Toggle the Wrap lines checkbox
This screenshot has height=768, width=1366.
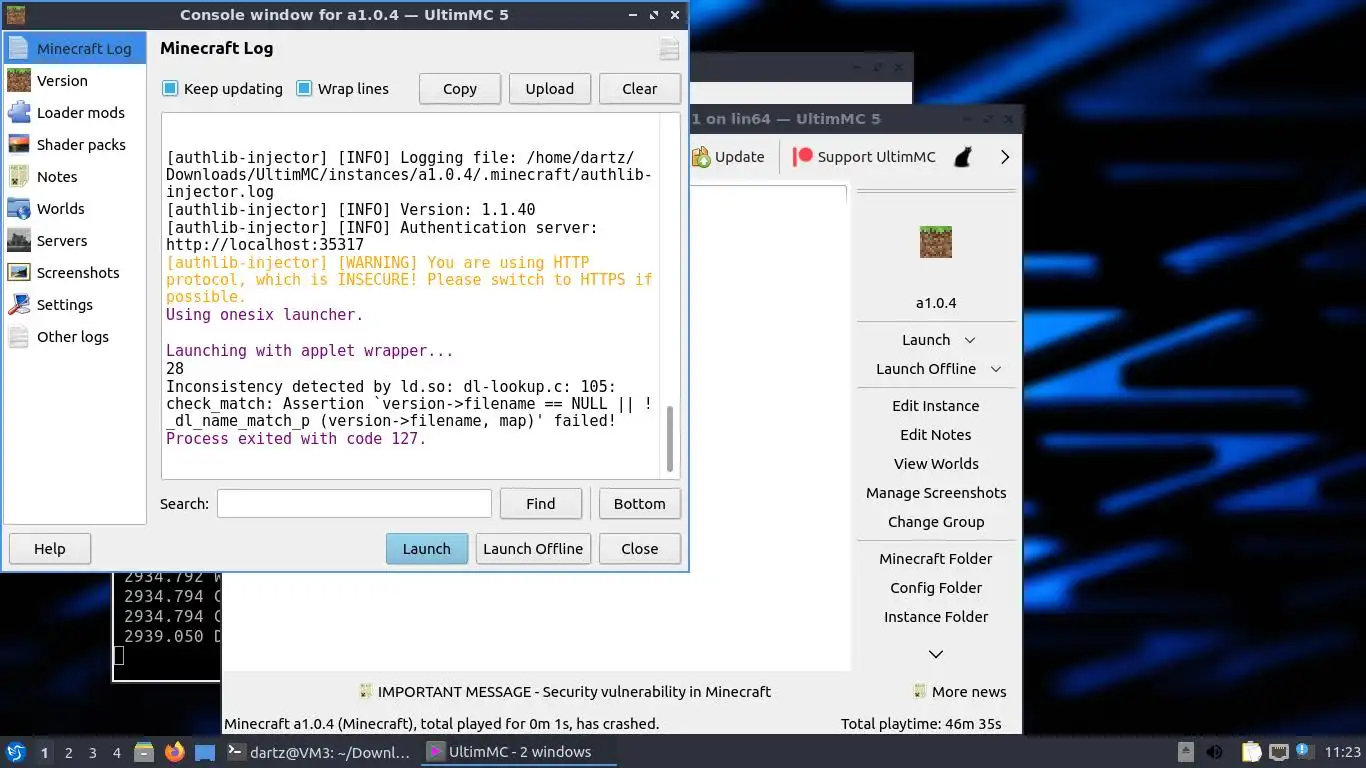(304, 88)
